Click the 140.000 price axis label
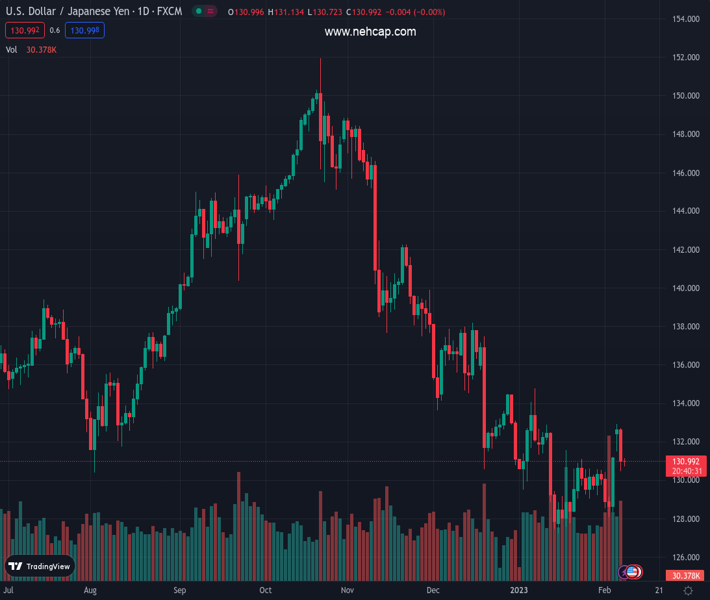 click(x=686, y=288)
